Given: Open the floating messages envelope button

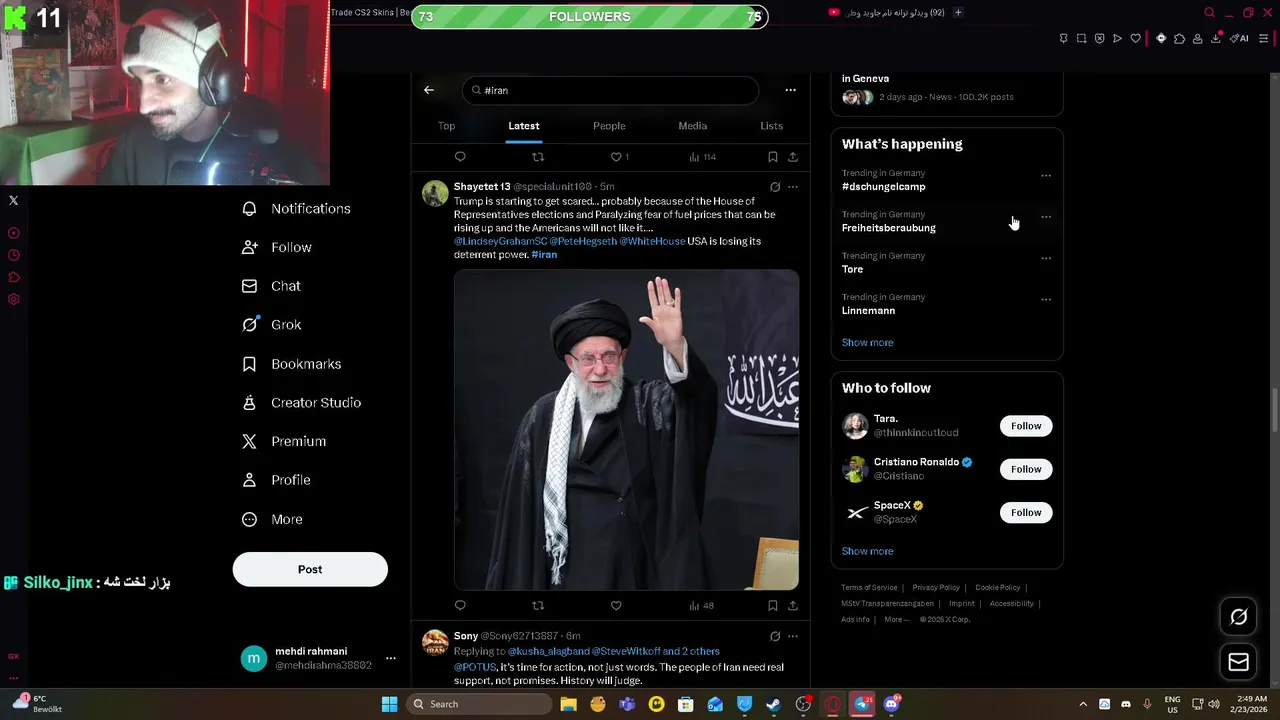Looking at the screenshot, I should pyautogui.click(x=1238, y=662).
